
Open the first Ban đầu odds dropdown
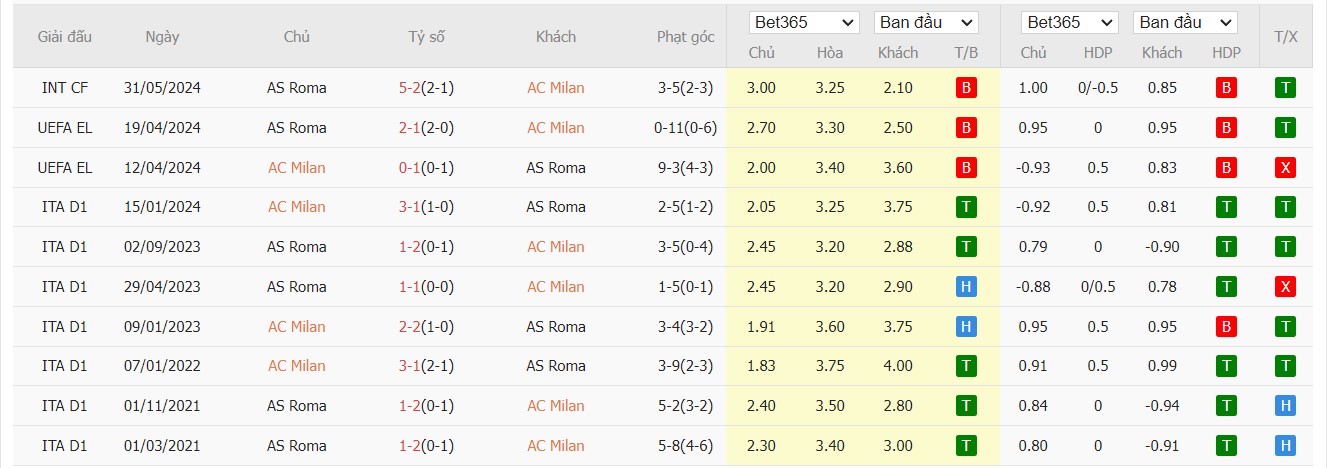pyautogui.click(x=926, y=22)
